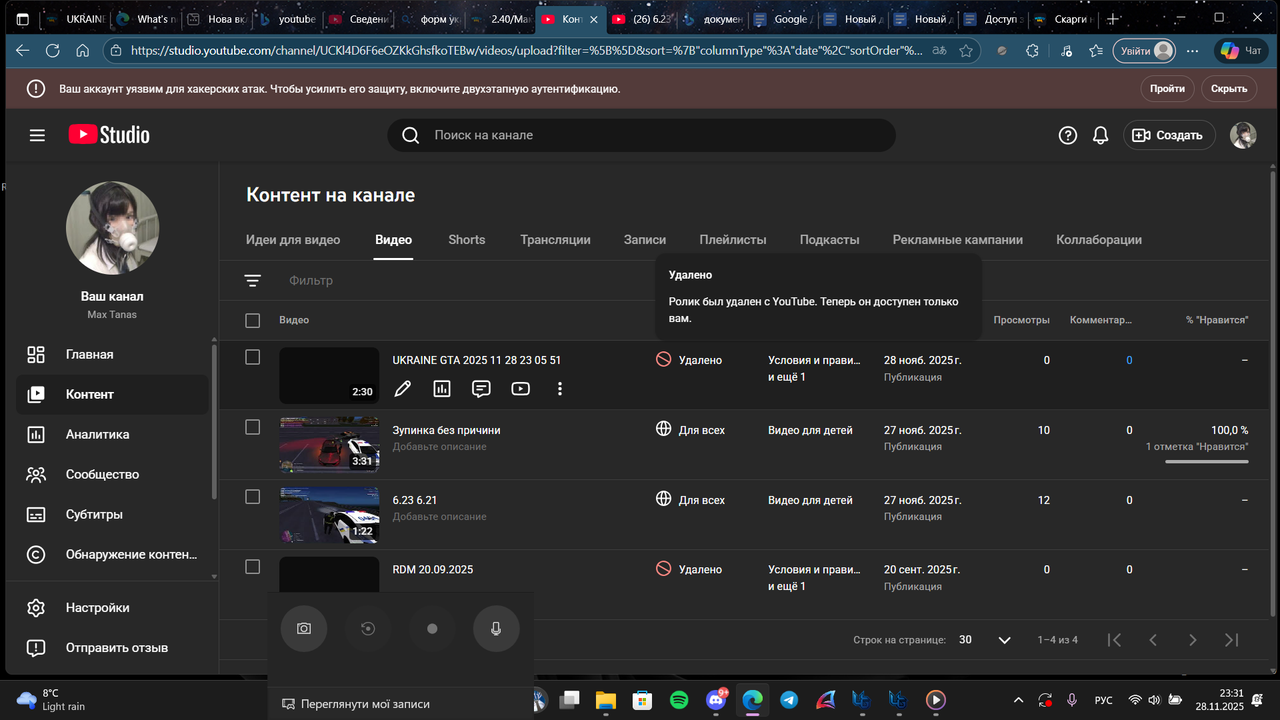Switch to the Идеи для видео tab
The image size is (1280, 720).
[x=293, y=240]
